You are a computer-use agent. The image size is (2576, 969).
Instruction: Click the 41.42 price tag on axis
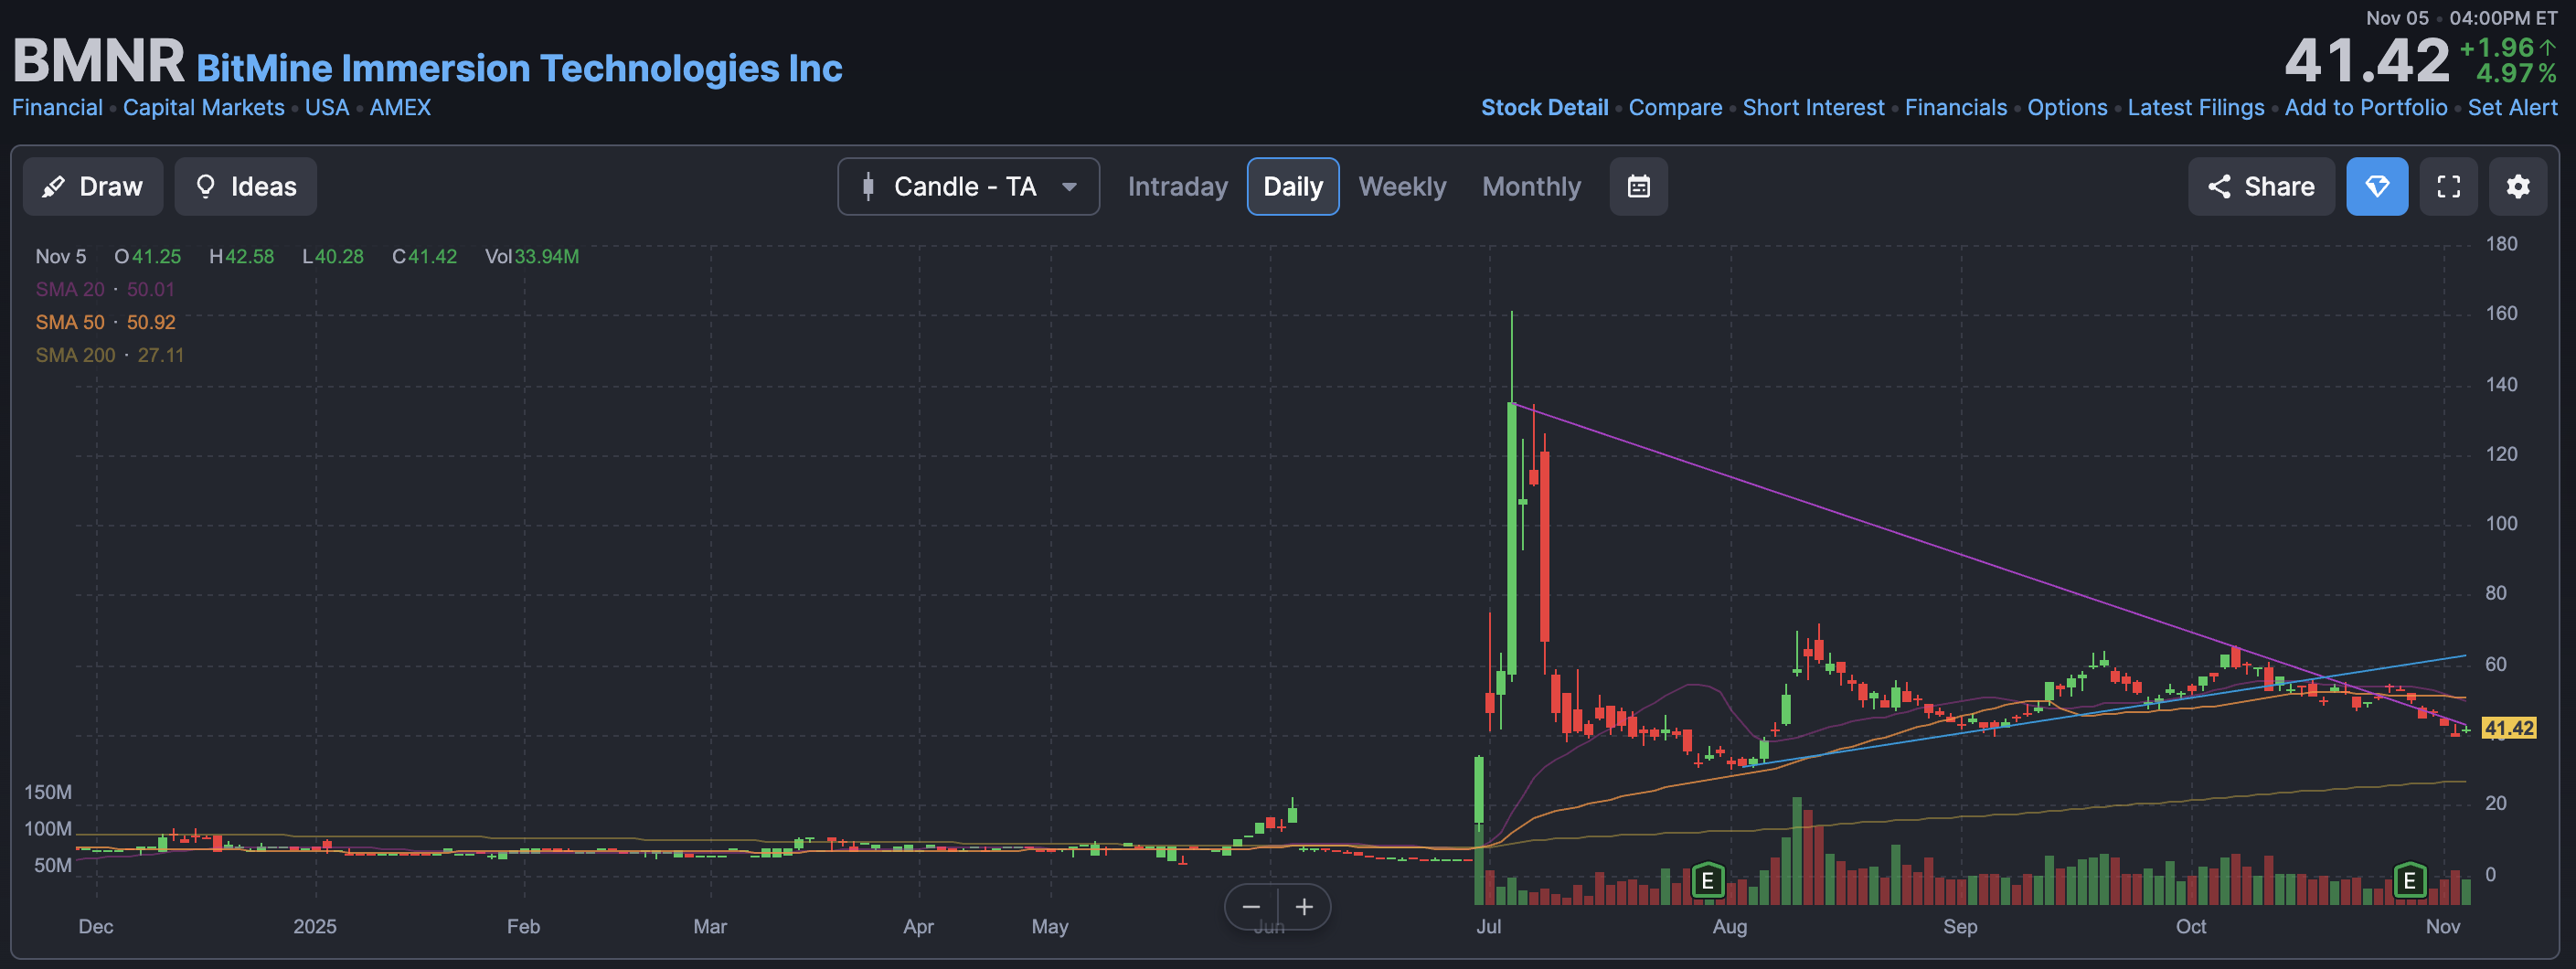click(2509, 728)
